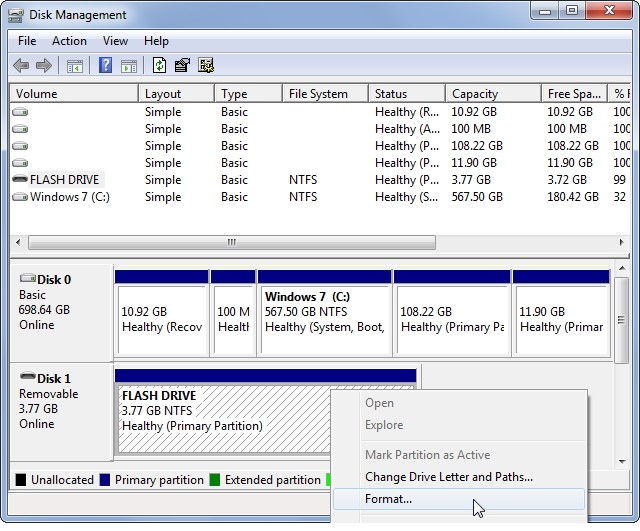This screenshot has height=531, width=640.
Task: Click the Explore context menu entry
Action: [x=459, y=425]
